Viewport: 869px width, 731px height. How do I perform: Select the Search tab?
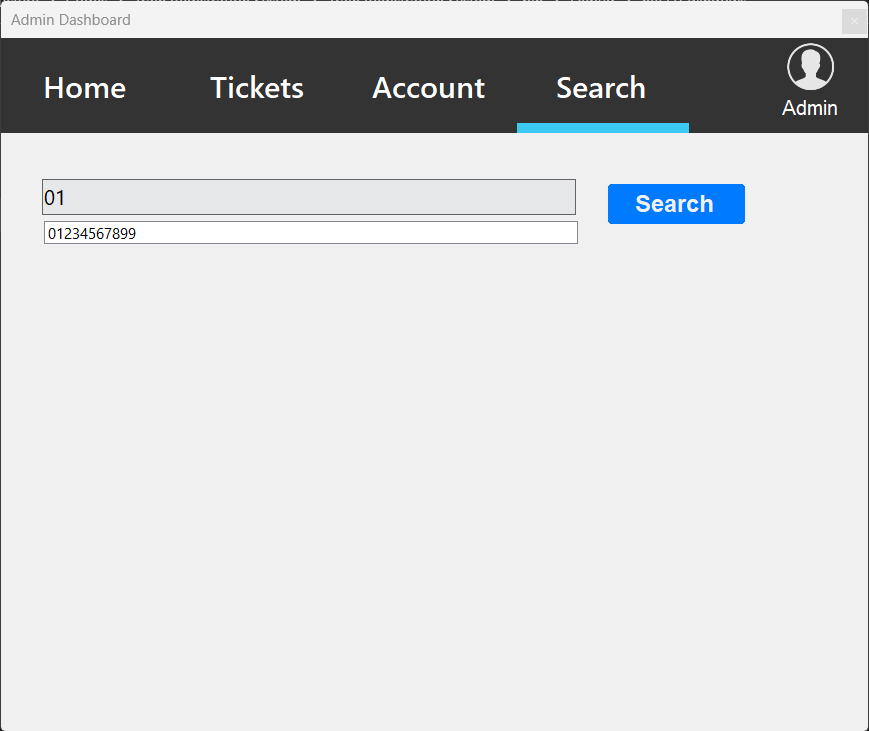pyautogui.click(x=600, y=88)
